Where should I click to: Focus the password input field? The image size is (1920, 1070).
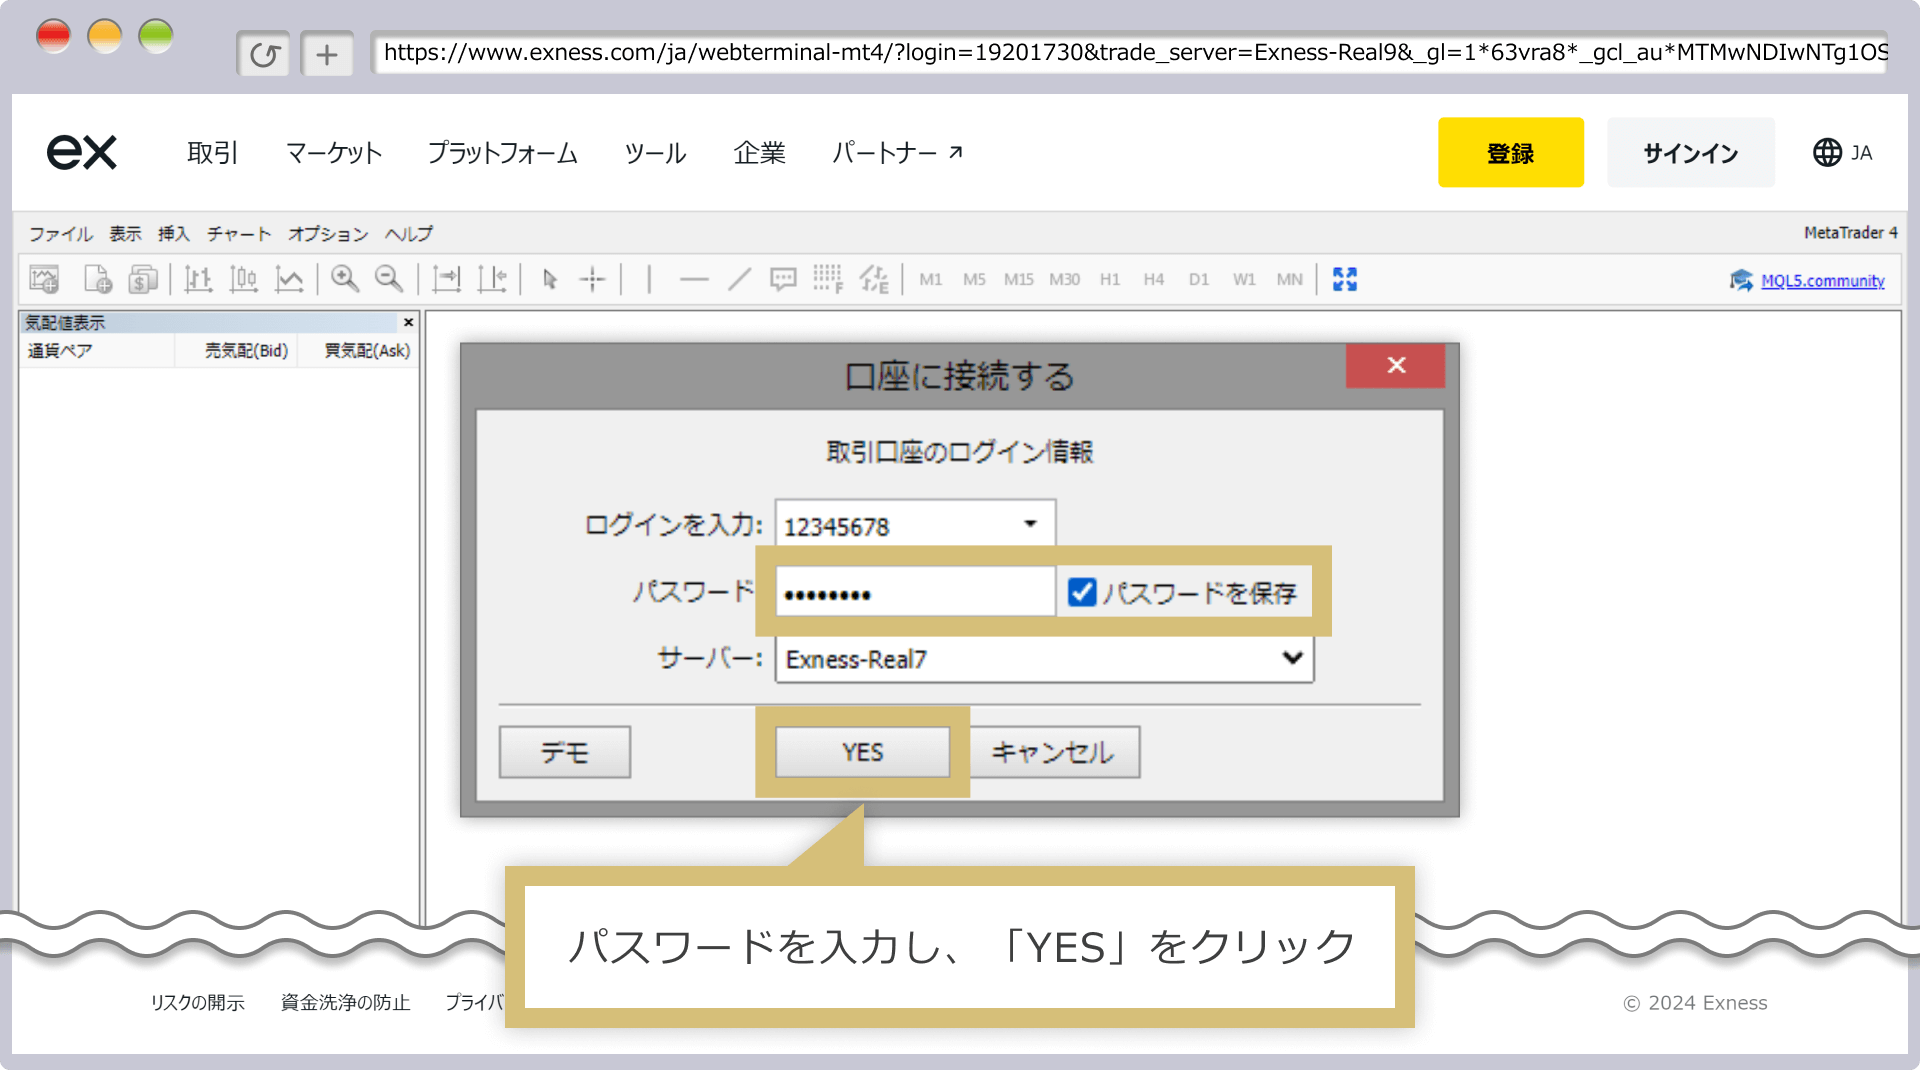pyautogui.click(x=915, y=592)
